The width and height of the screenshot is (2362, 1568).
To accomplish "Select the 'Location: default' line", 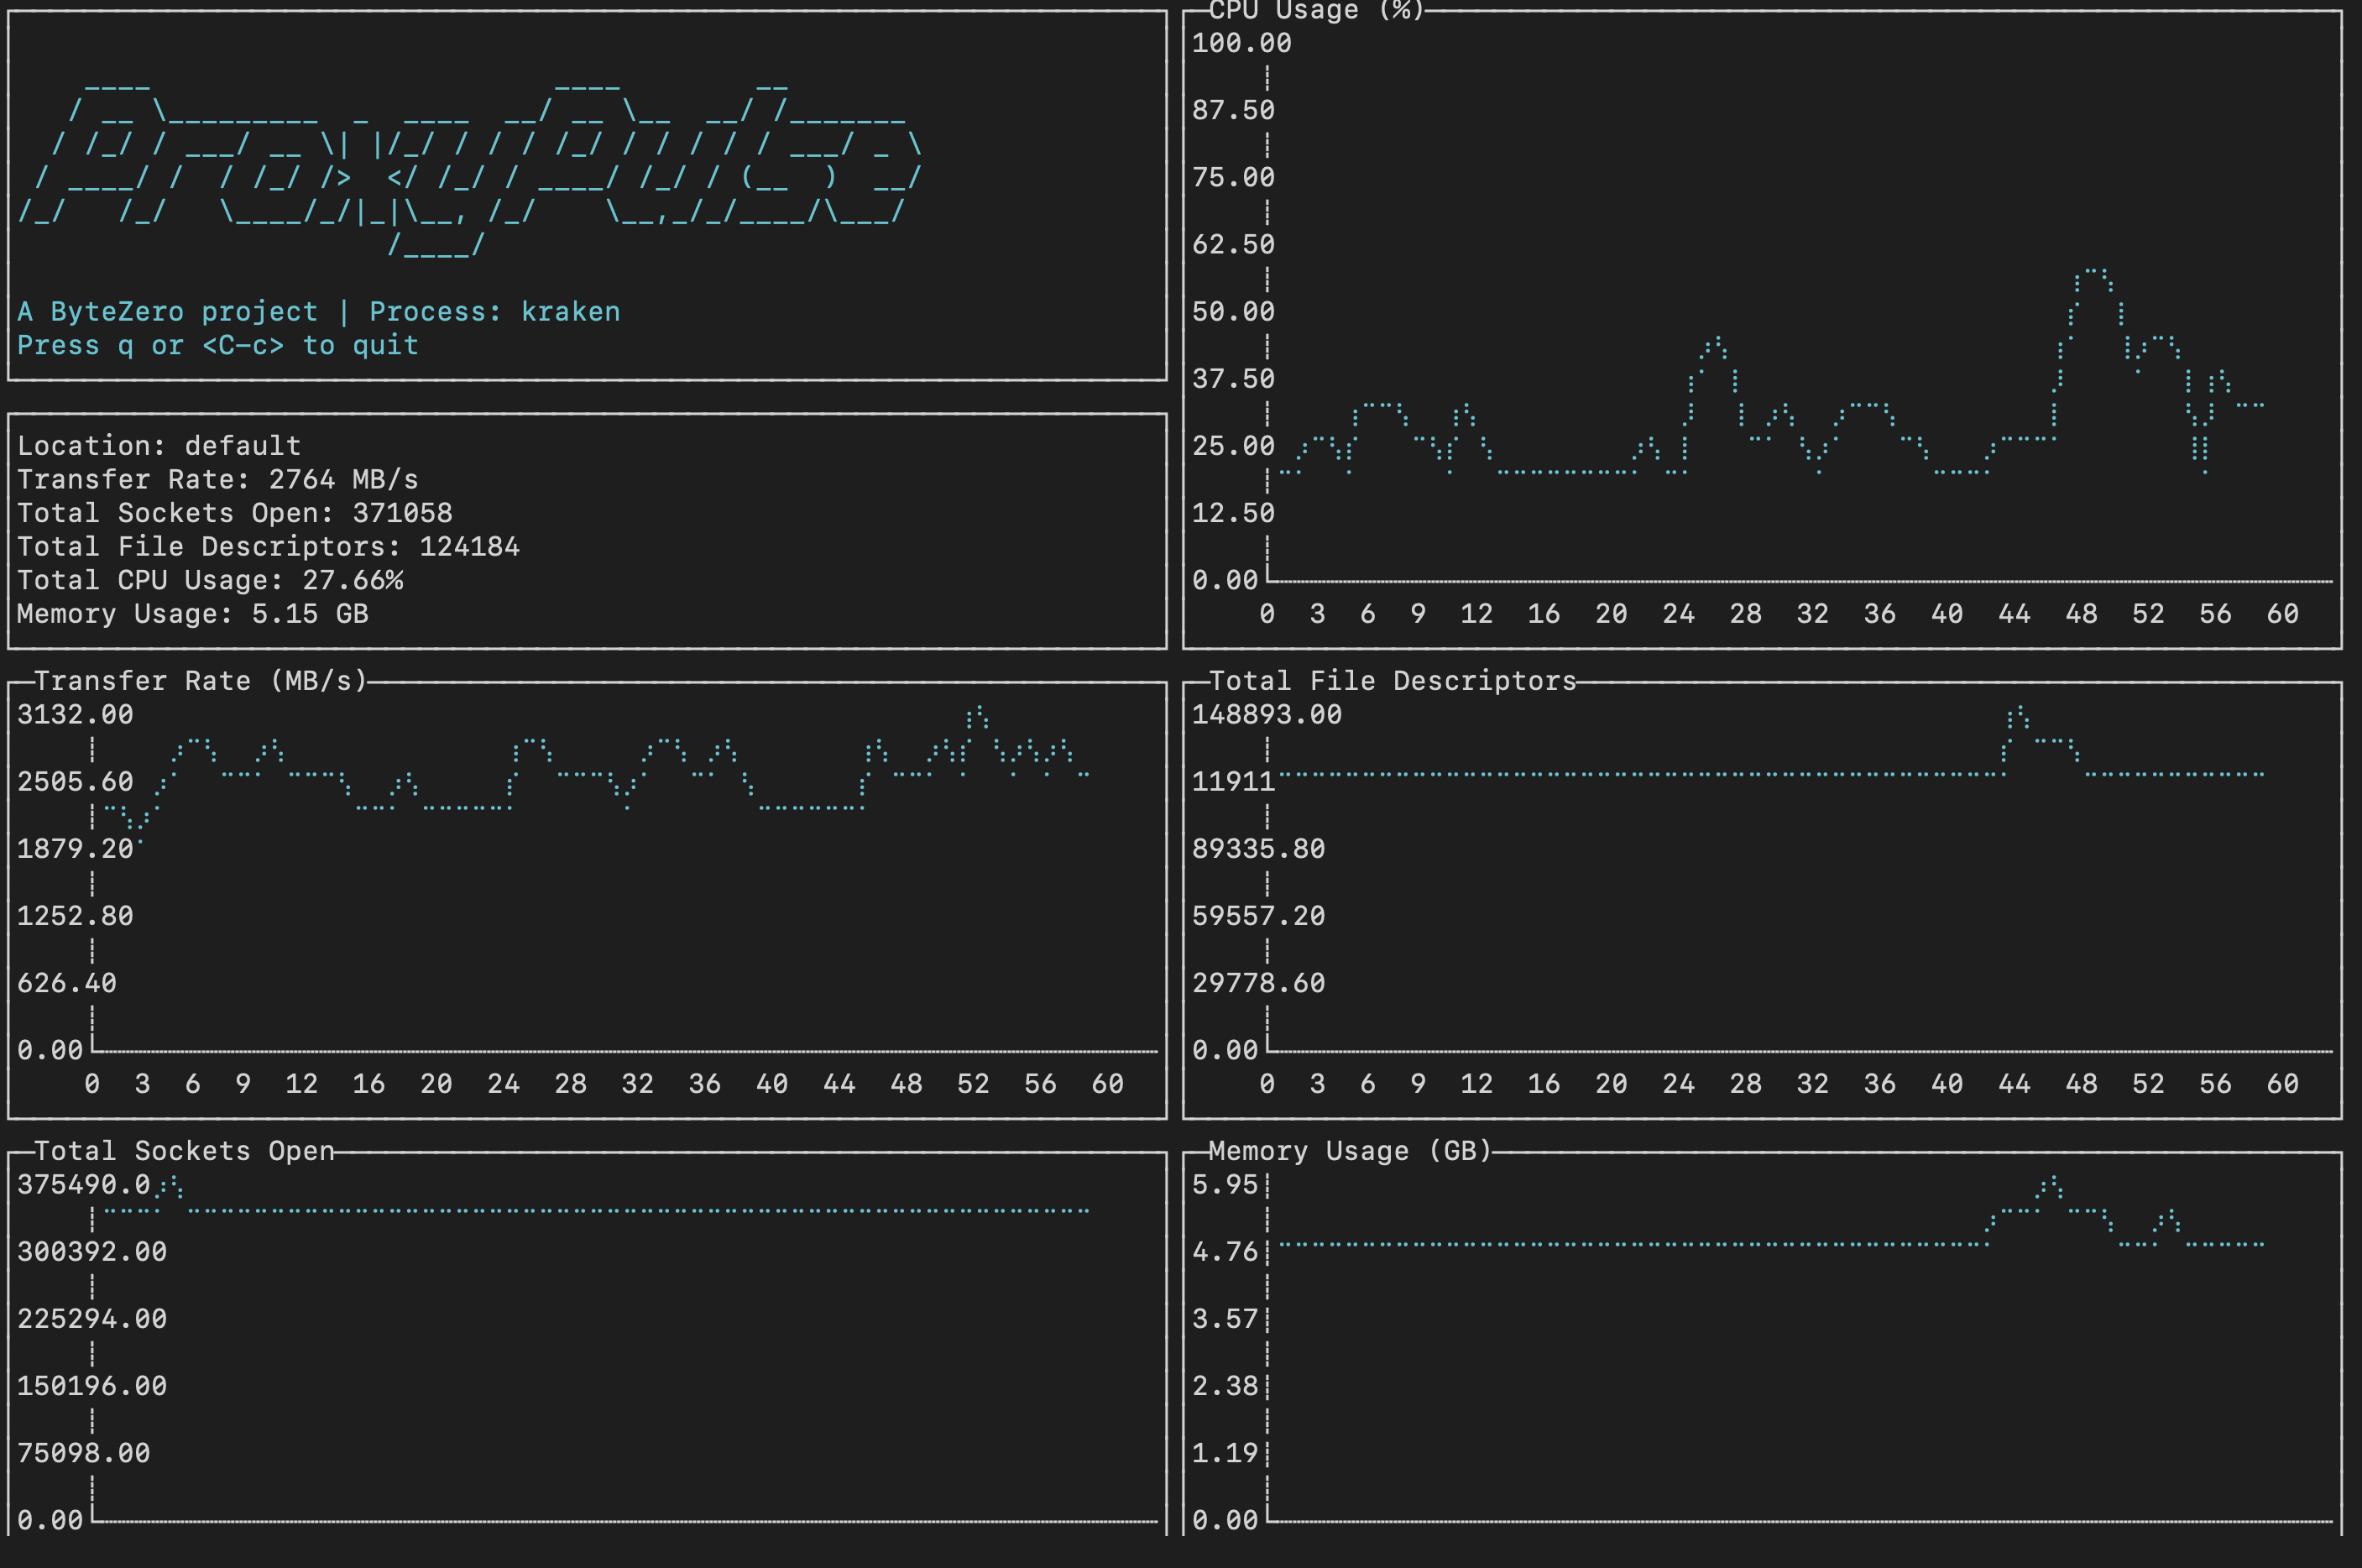I will pyautogui.click(x=159, y=446).
